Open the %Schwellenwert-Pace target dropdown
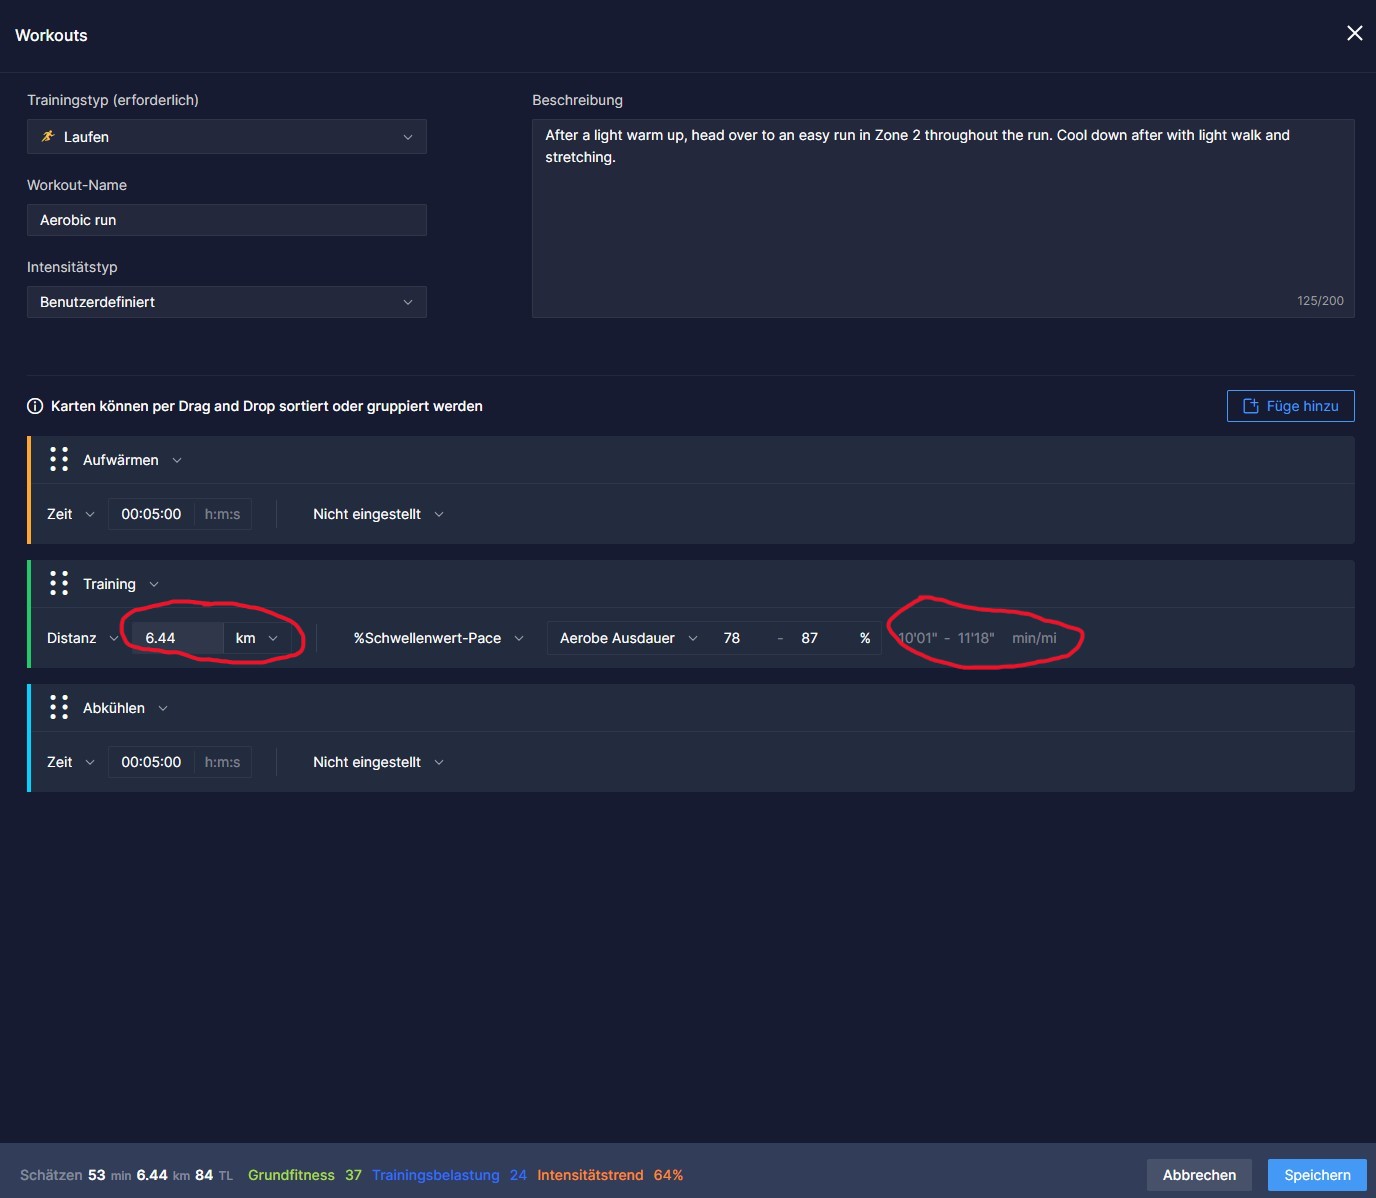Image resolution: width=1376 pixels, height=1198 pixels. pos(438,638)
